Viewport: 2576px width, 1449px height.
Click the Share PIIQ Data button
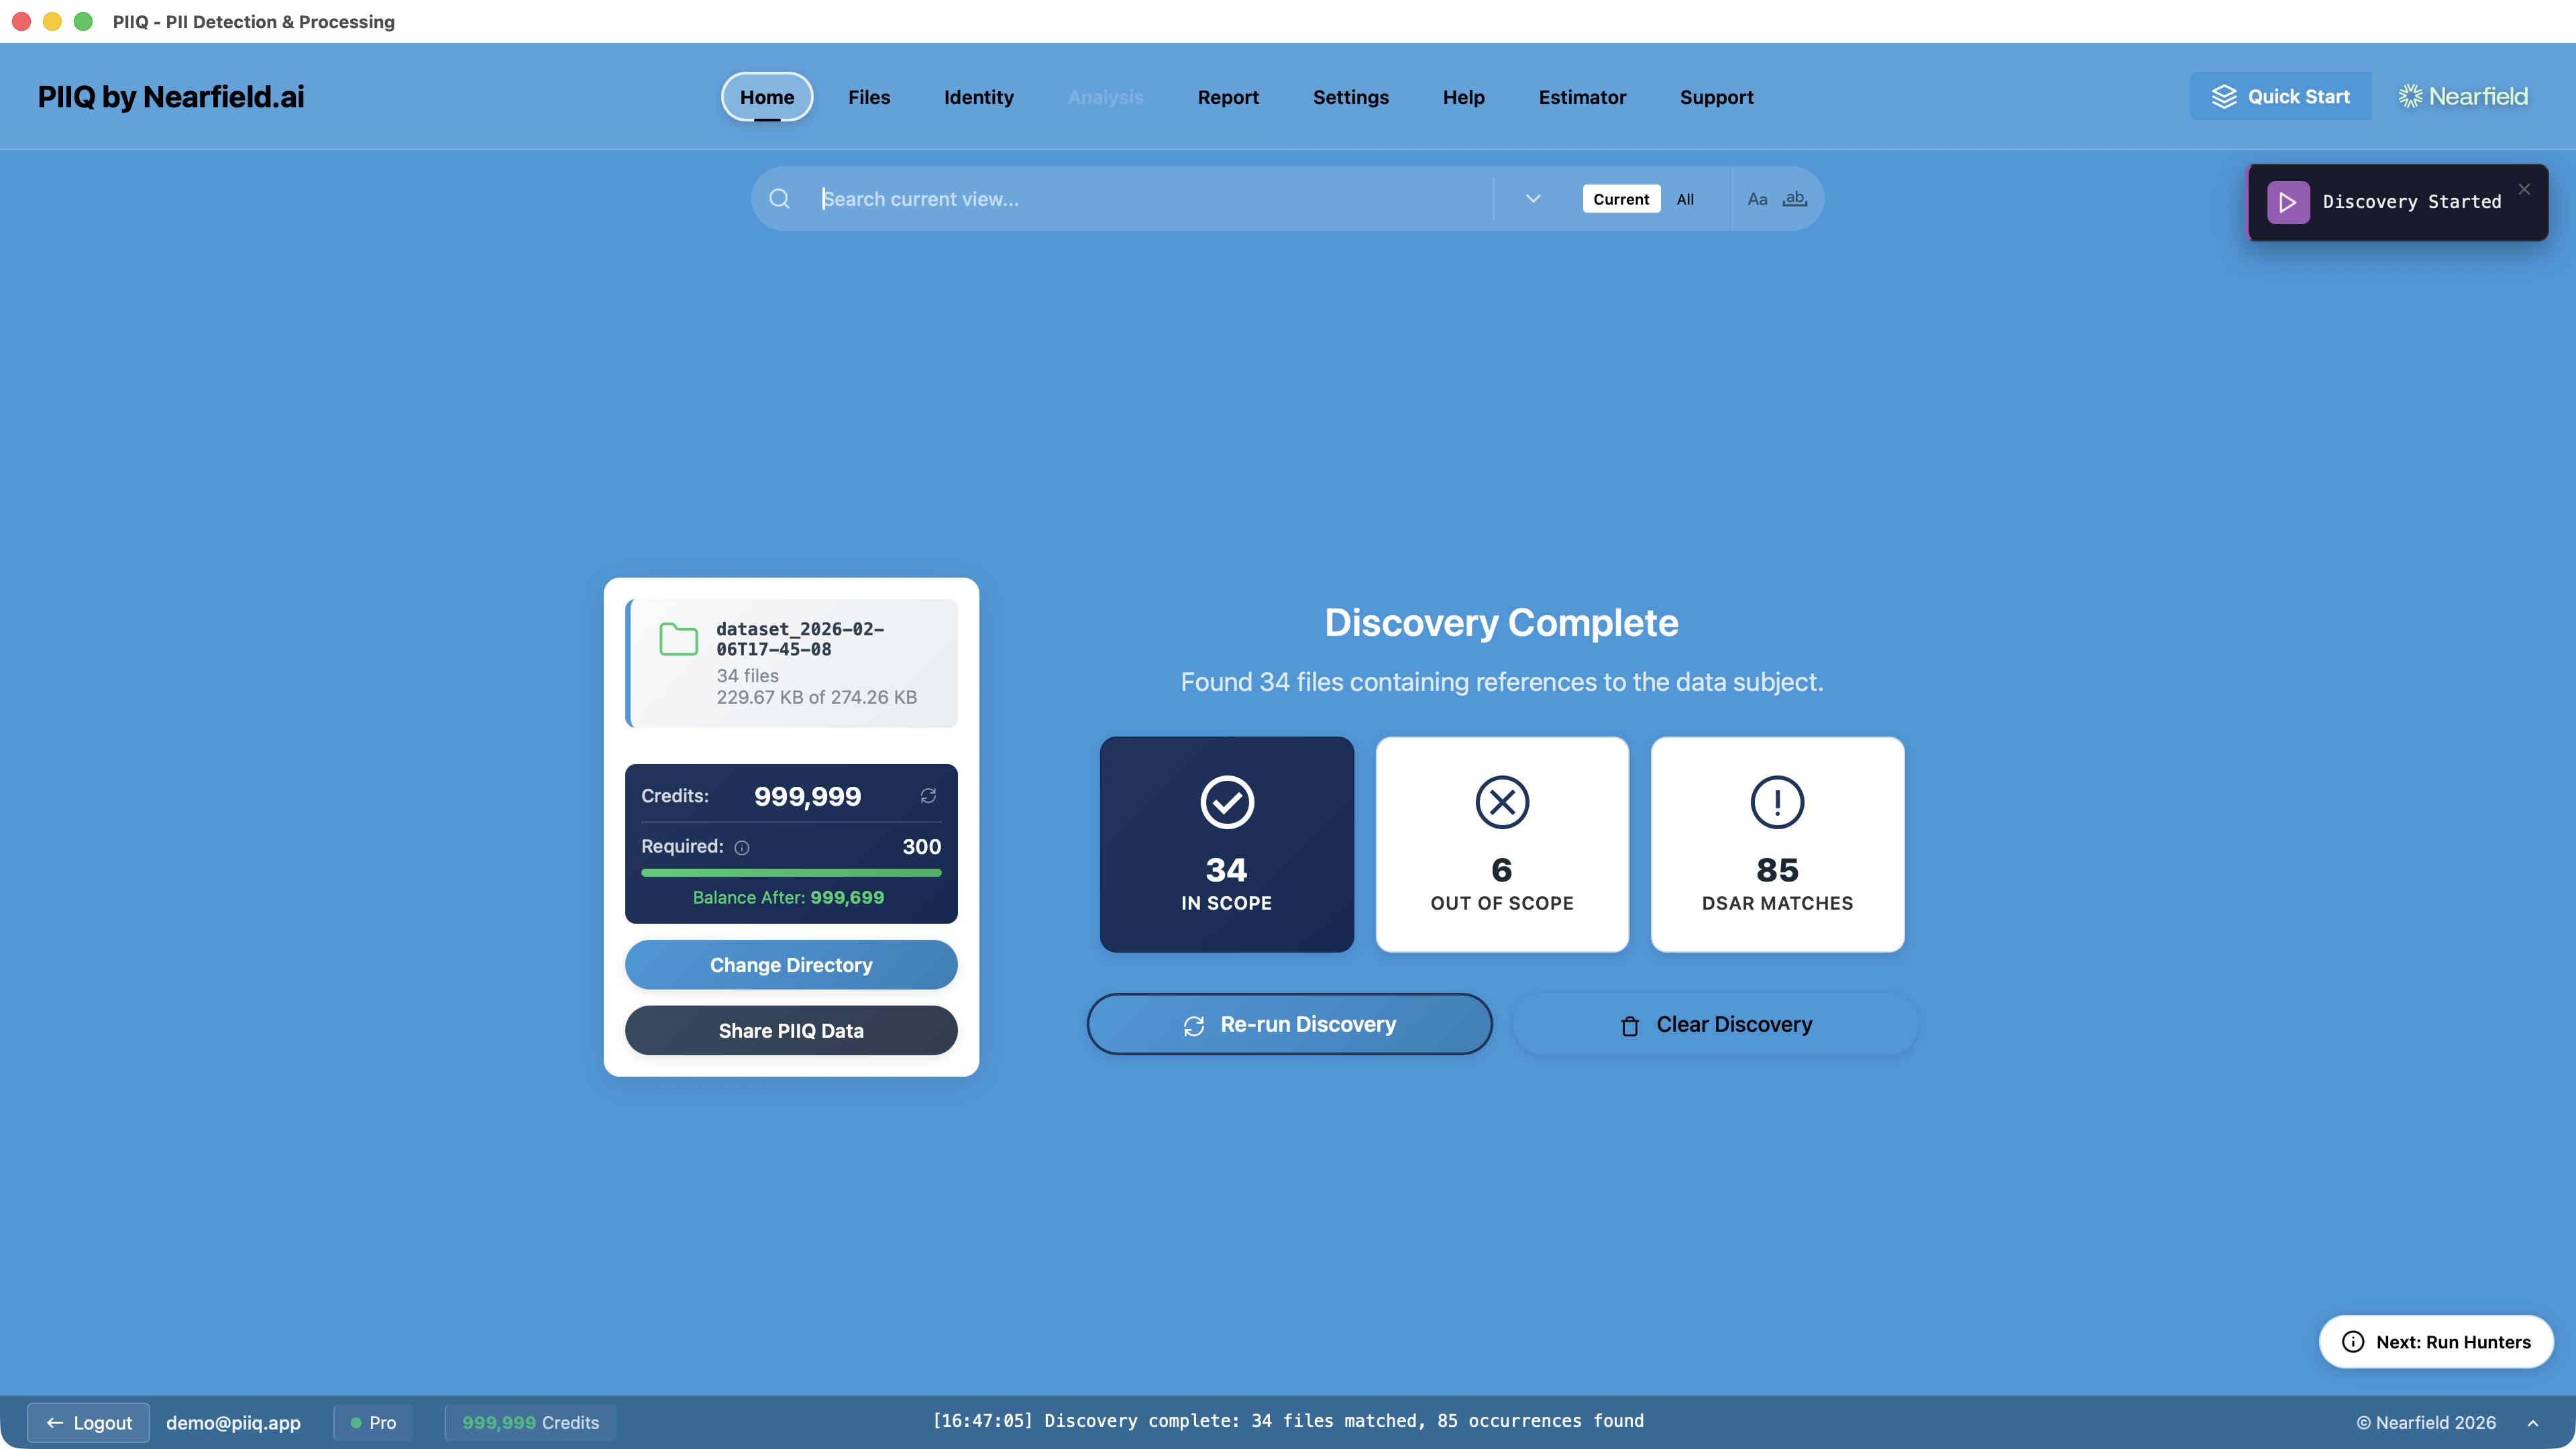pos(790,1030)
